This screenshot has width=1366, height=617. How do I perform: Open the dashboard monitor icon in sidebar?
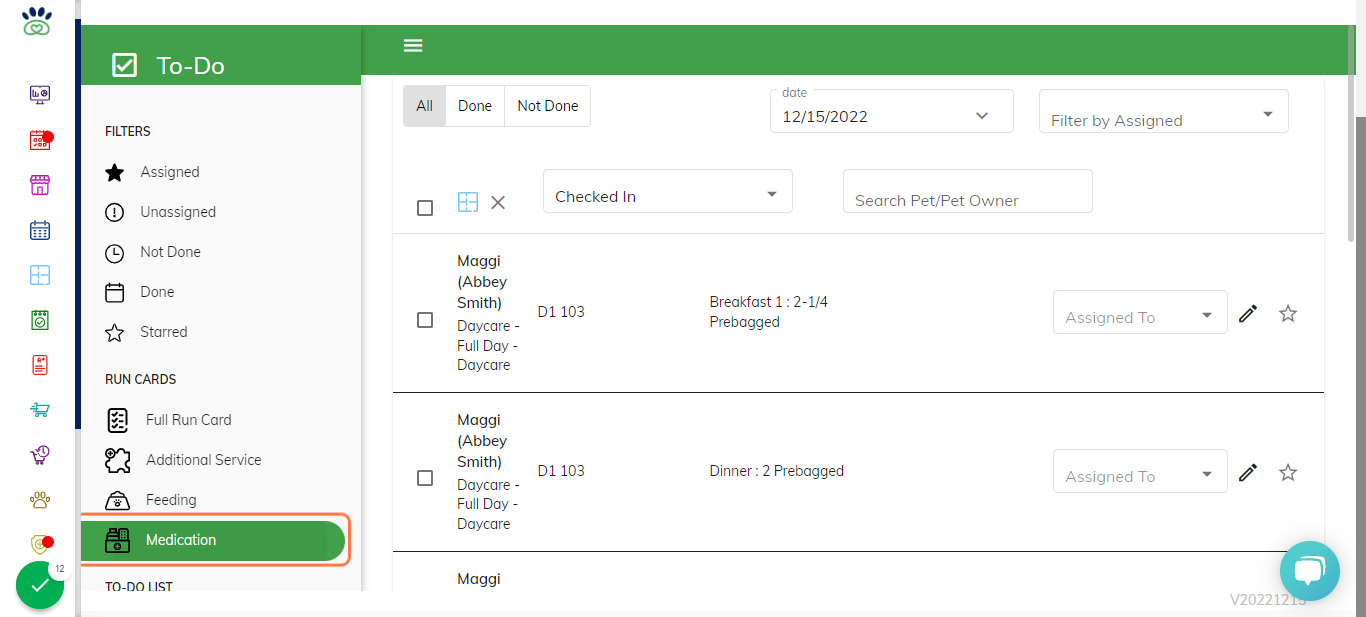pos(39,95)
